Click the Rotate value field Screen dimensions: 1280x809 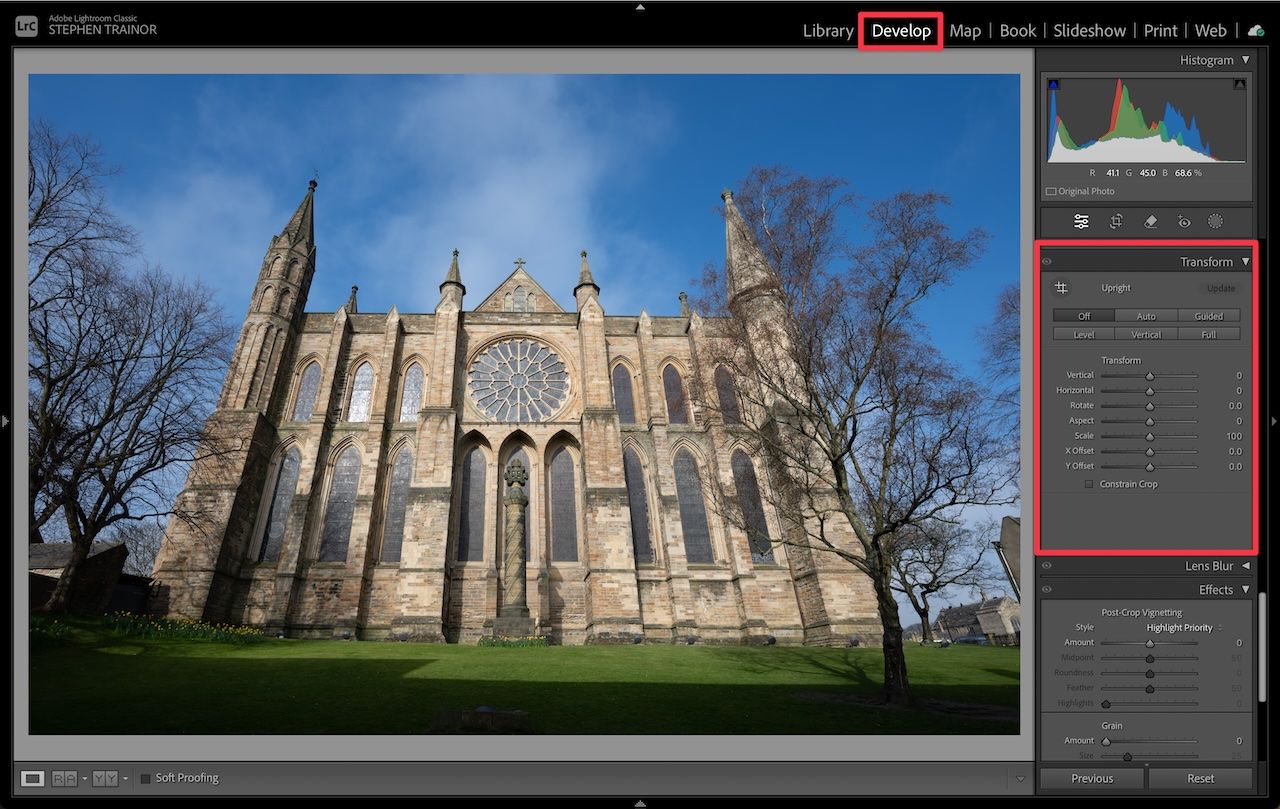coord(1235,406)
